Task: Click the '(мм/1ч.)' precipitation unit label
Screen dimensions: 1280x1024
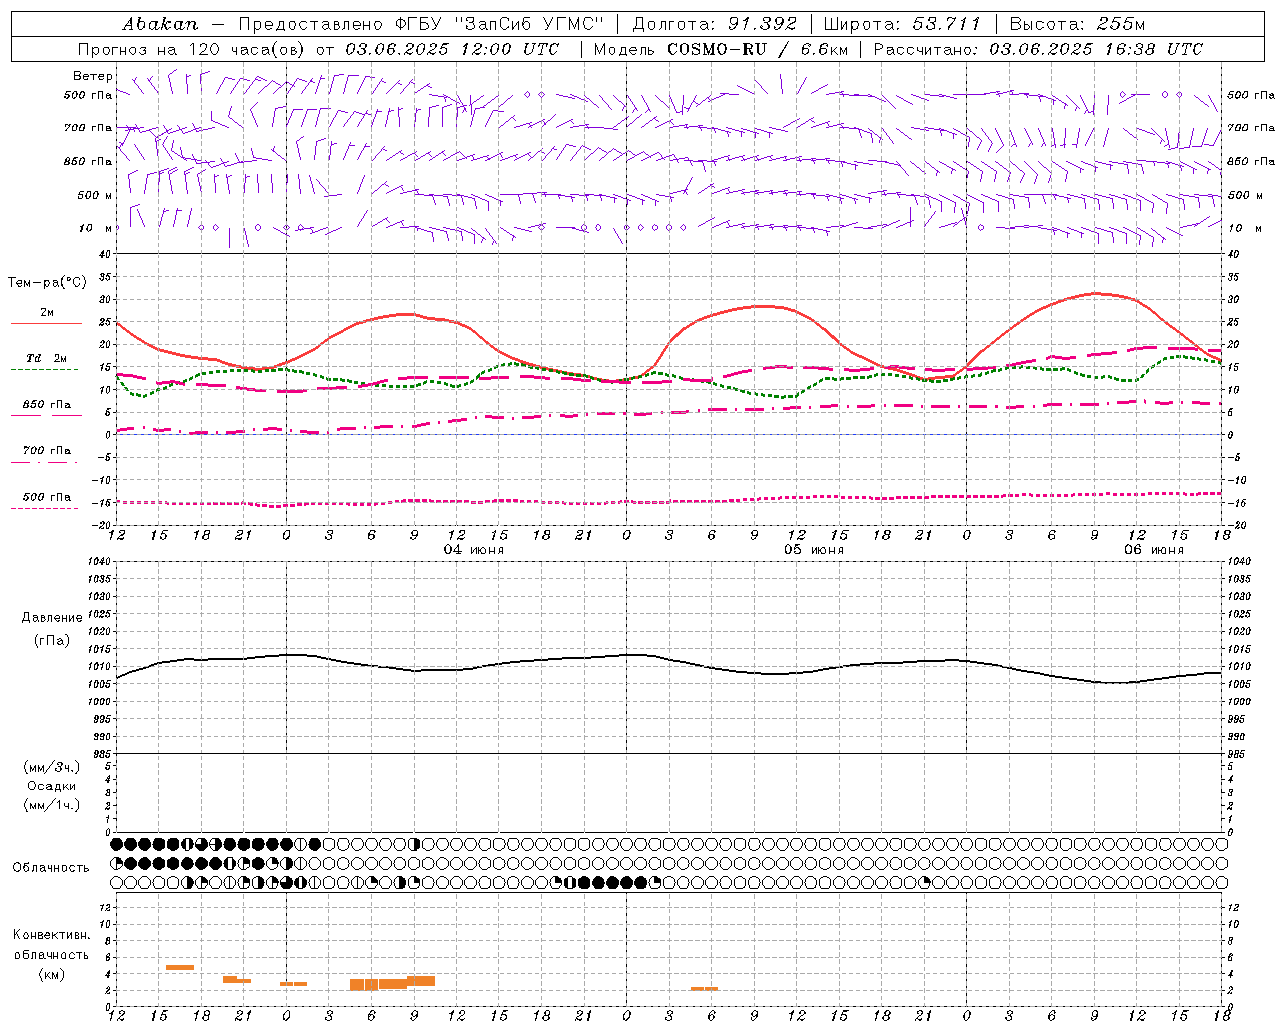Action: coord(52,805)
